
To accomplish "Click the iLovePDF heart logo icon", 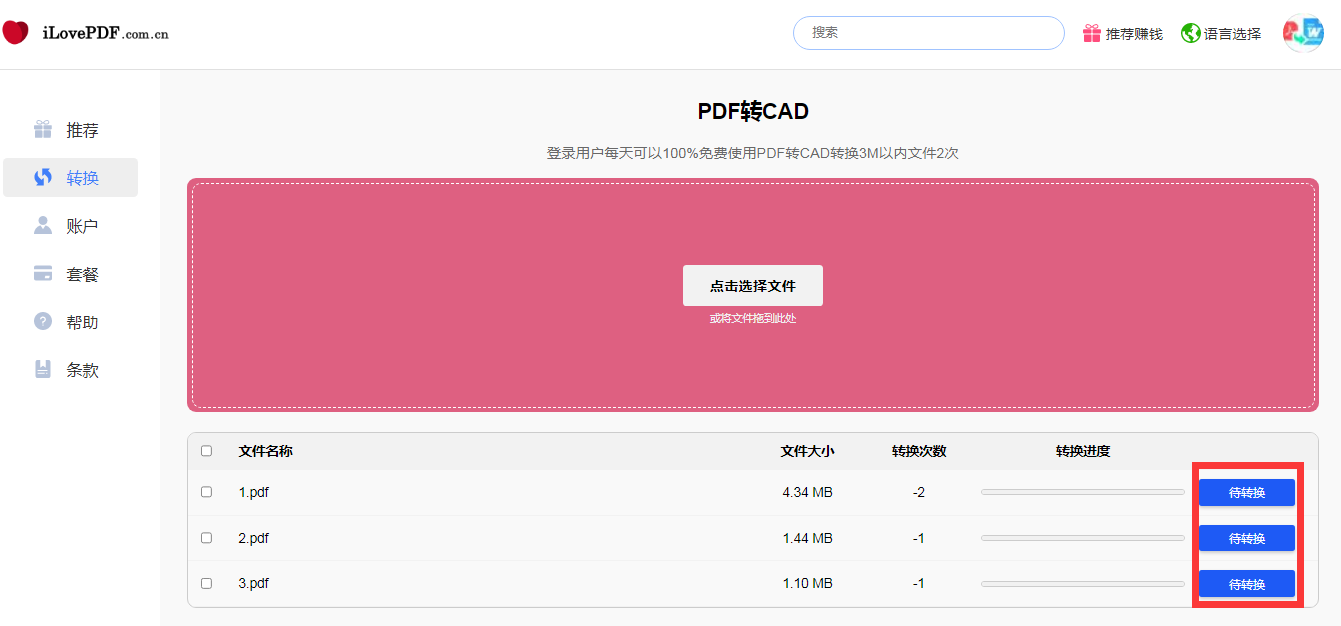I will [16, 31].
